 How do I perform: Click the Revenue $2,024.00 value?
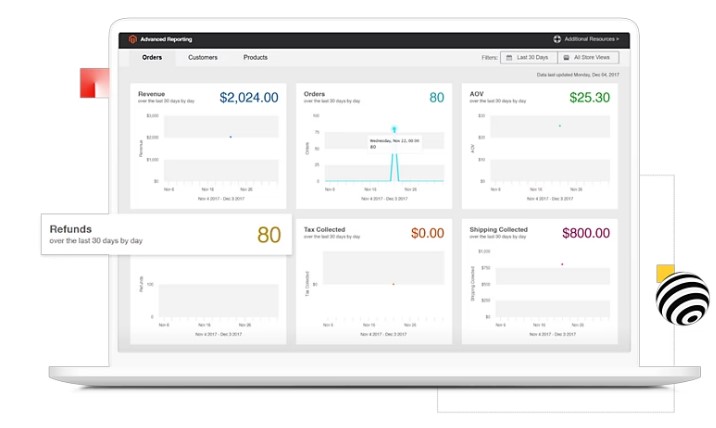coord(249,97)
